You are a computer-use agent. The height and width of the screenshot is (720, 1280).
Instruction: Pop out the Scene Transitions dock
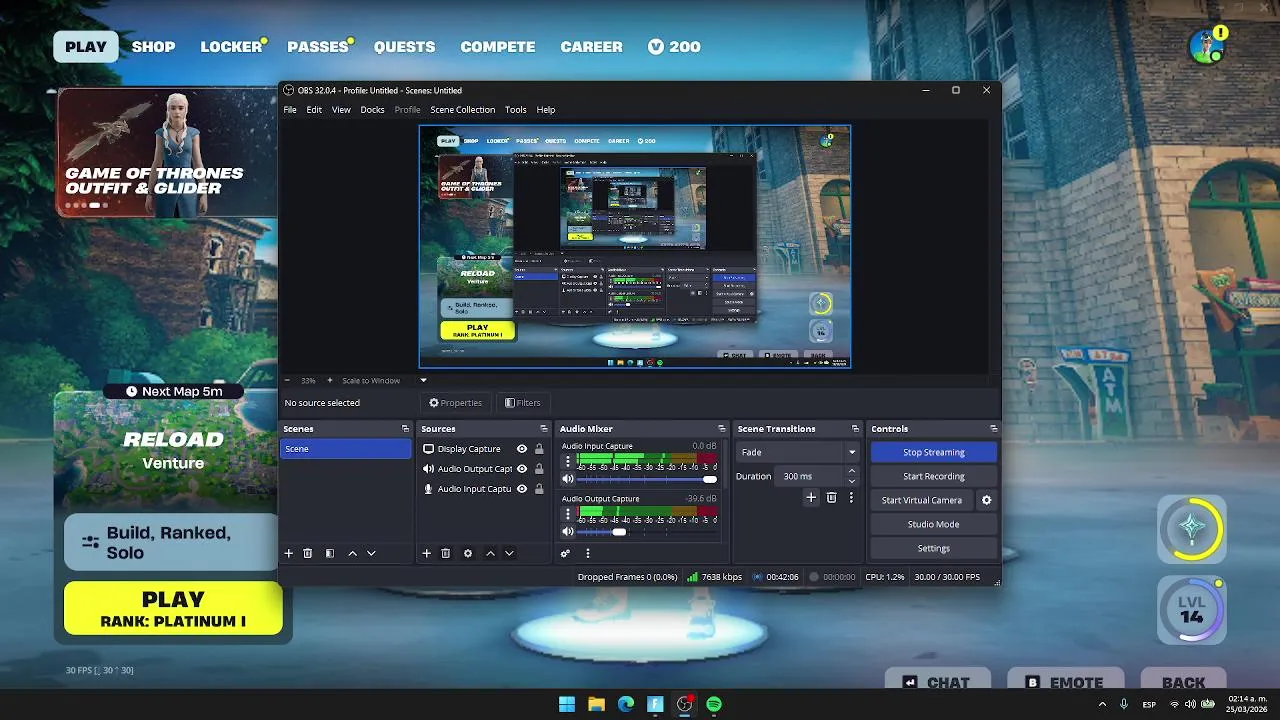[x=855, y=429]
